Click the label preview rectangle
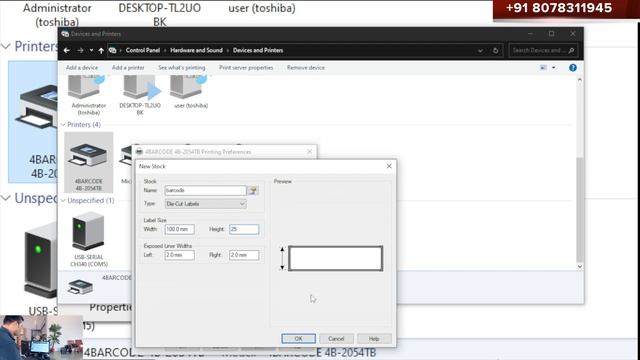640x360 pixels. pyautogui.click(x=336, y=258)
